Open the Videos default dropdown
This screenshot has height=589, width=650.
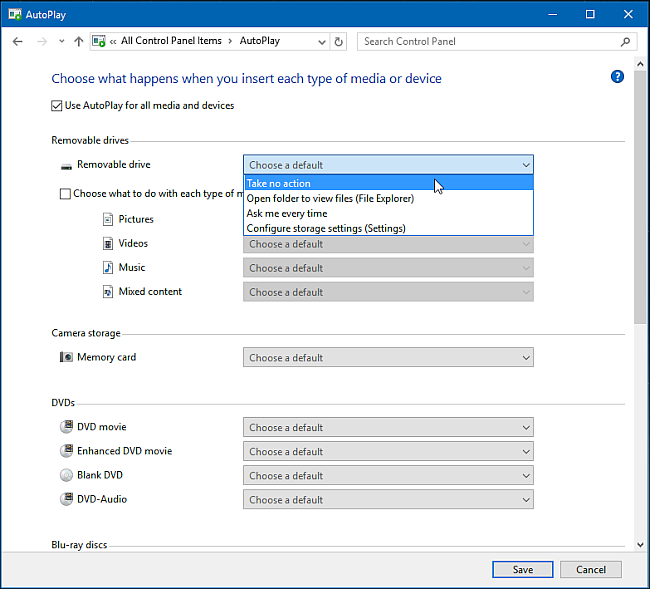(x=388, y=244)
